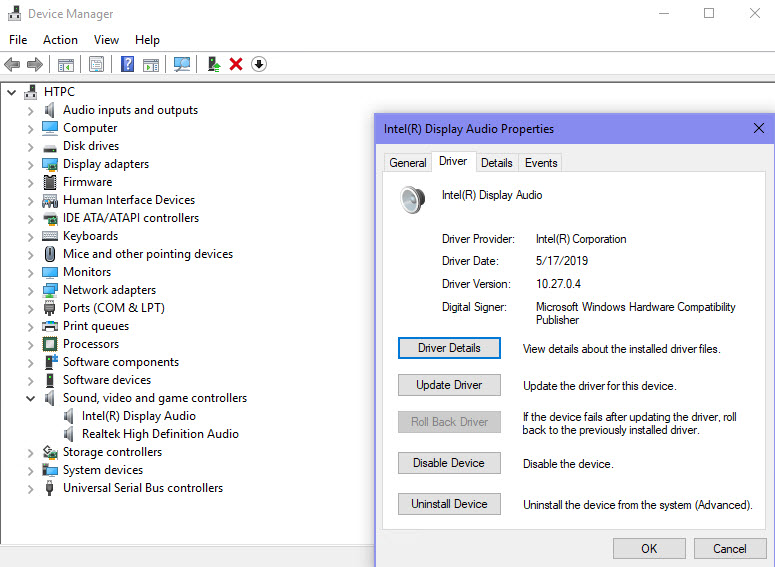Expand the Keyboards chevron
The width and height of the screenshot is (775, 567).
30,237
